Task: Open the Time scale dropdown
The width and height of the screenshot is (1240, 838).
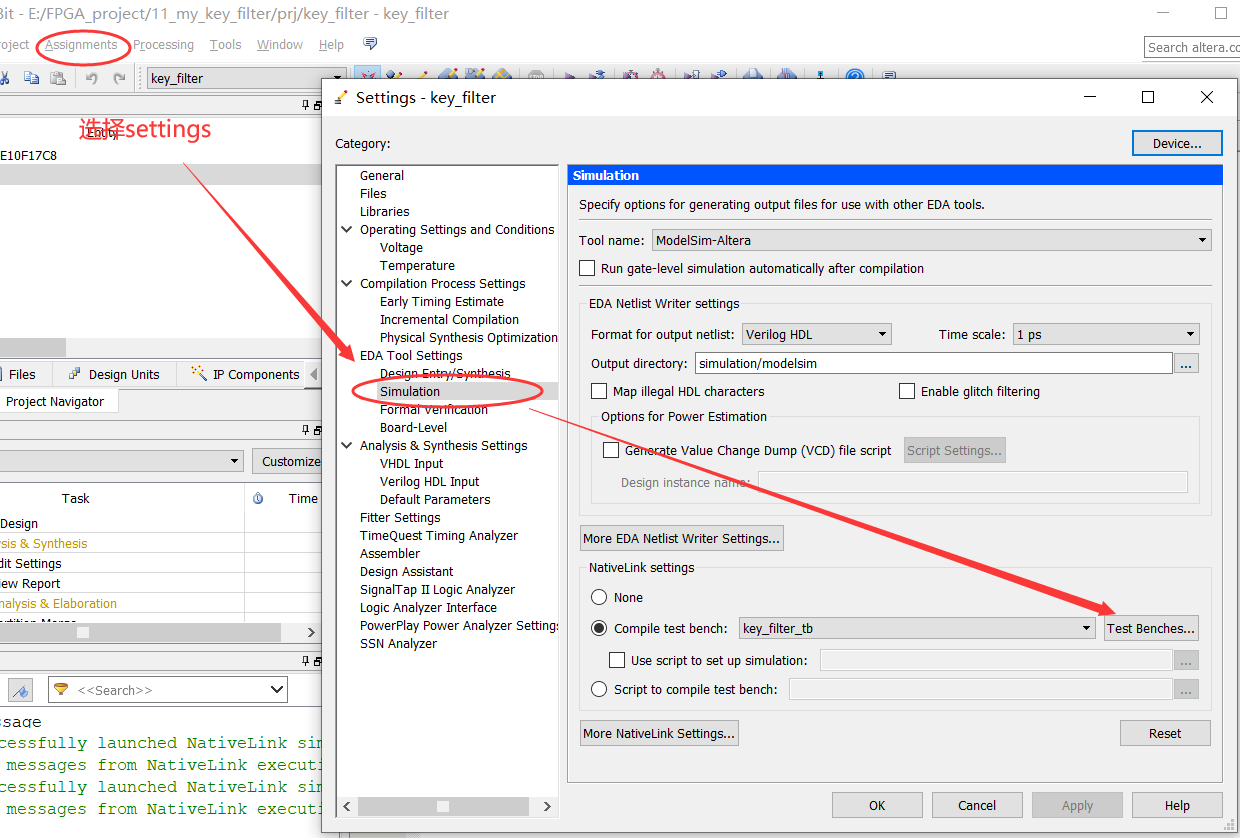Action: click(x=1106, y=334)
